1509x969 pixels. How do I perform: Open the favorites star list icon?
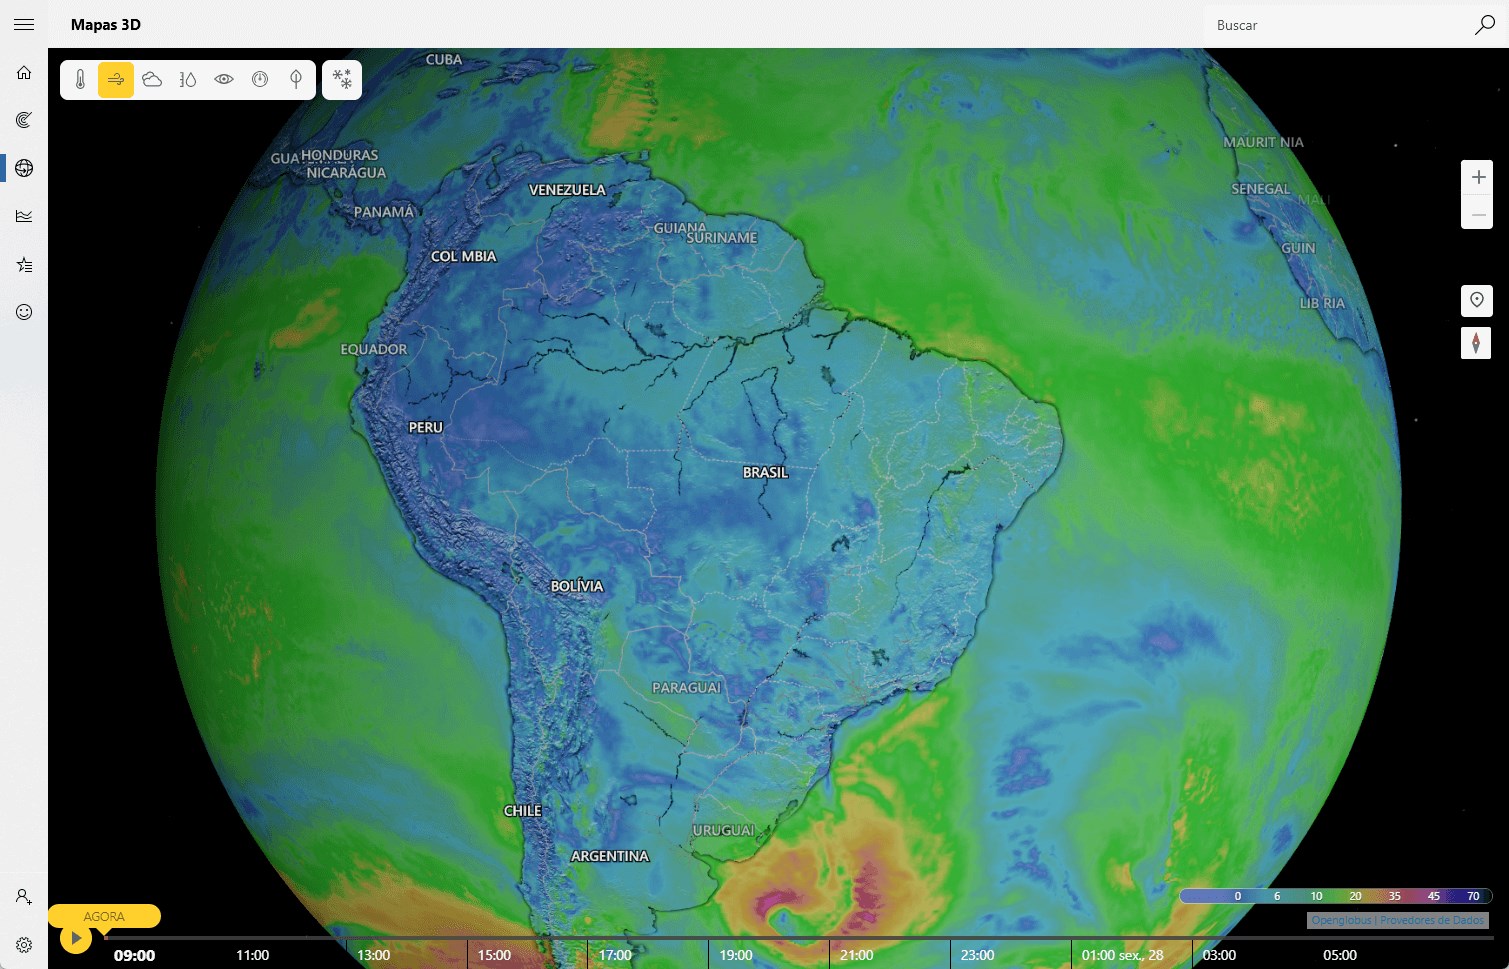(x=24, y=264)
